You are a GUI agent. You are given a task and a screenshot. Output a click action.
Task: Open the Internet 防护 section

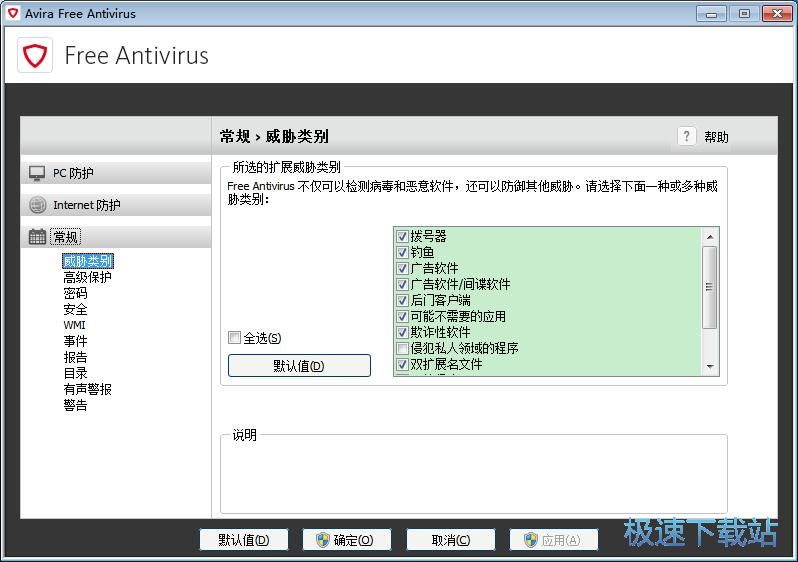tap(116, 205)
